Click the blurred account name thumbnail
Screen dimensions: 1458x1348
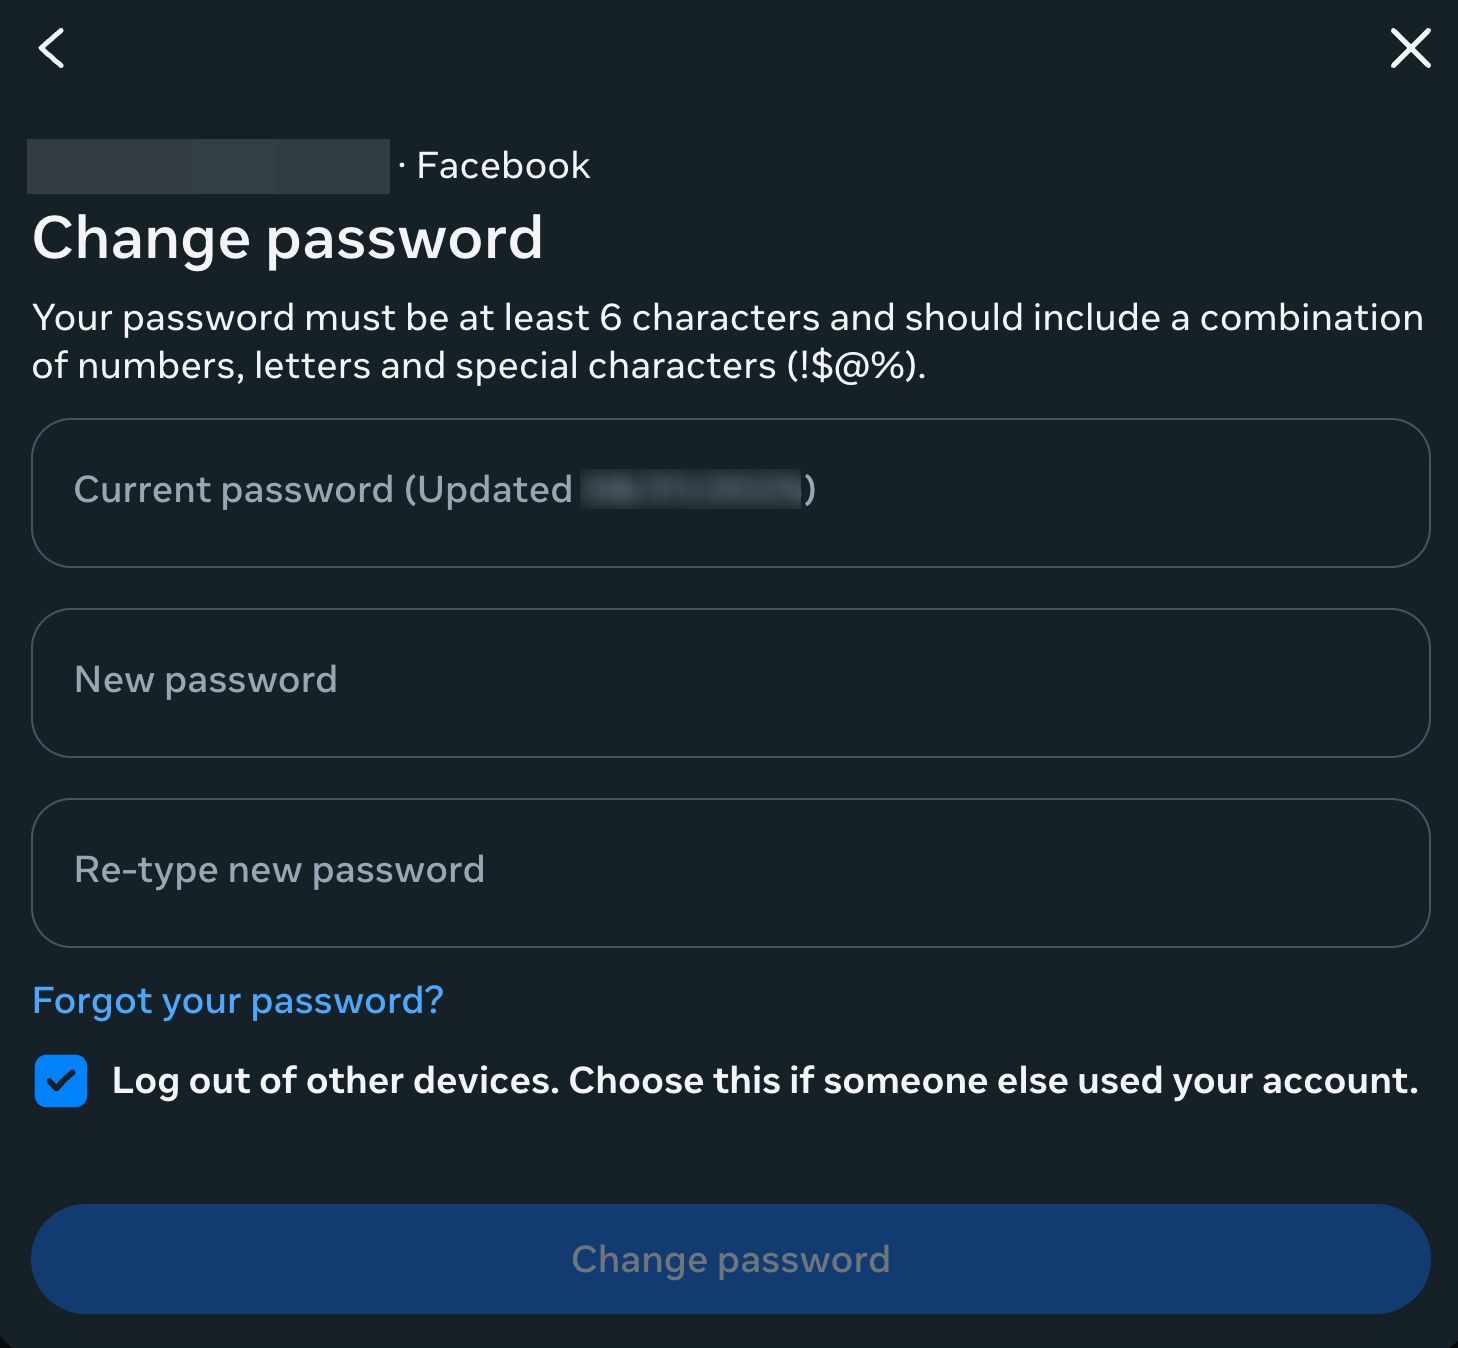[x=208, y=164]
